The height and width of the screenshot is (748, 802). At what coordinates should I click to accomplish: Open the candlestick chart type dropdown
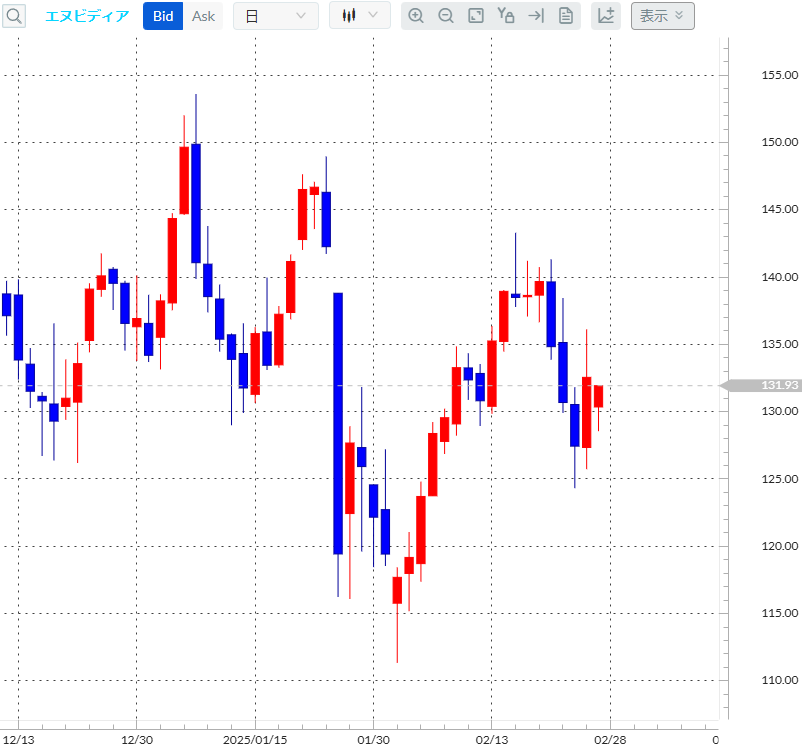click(x=360, y=15)
